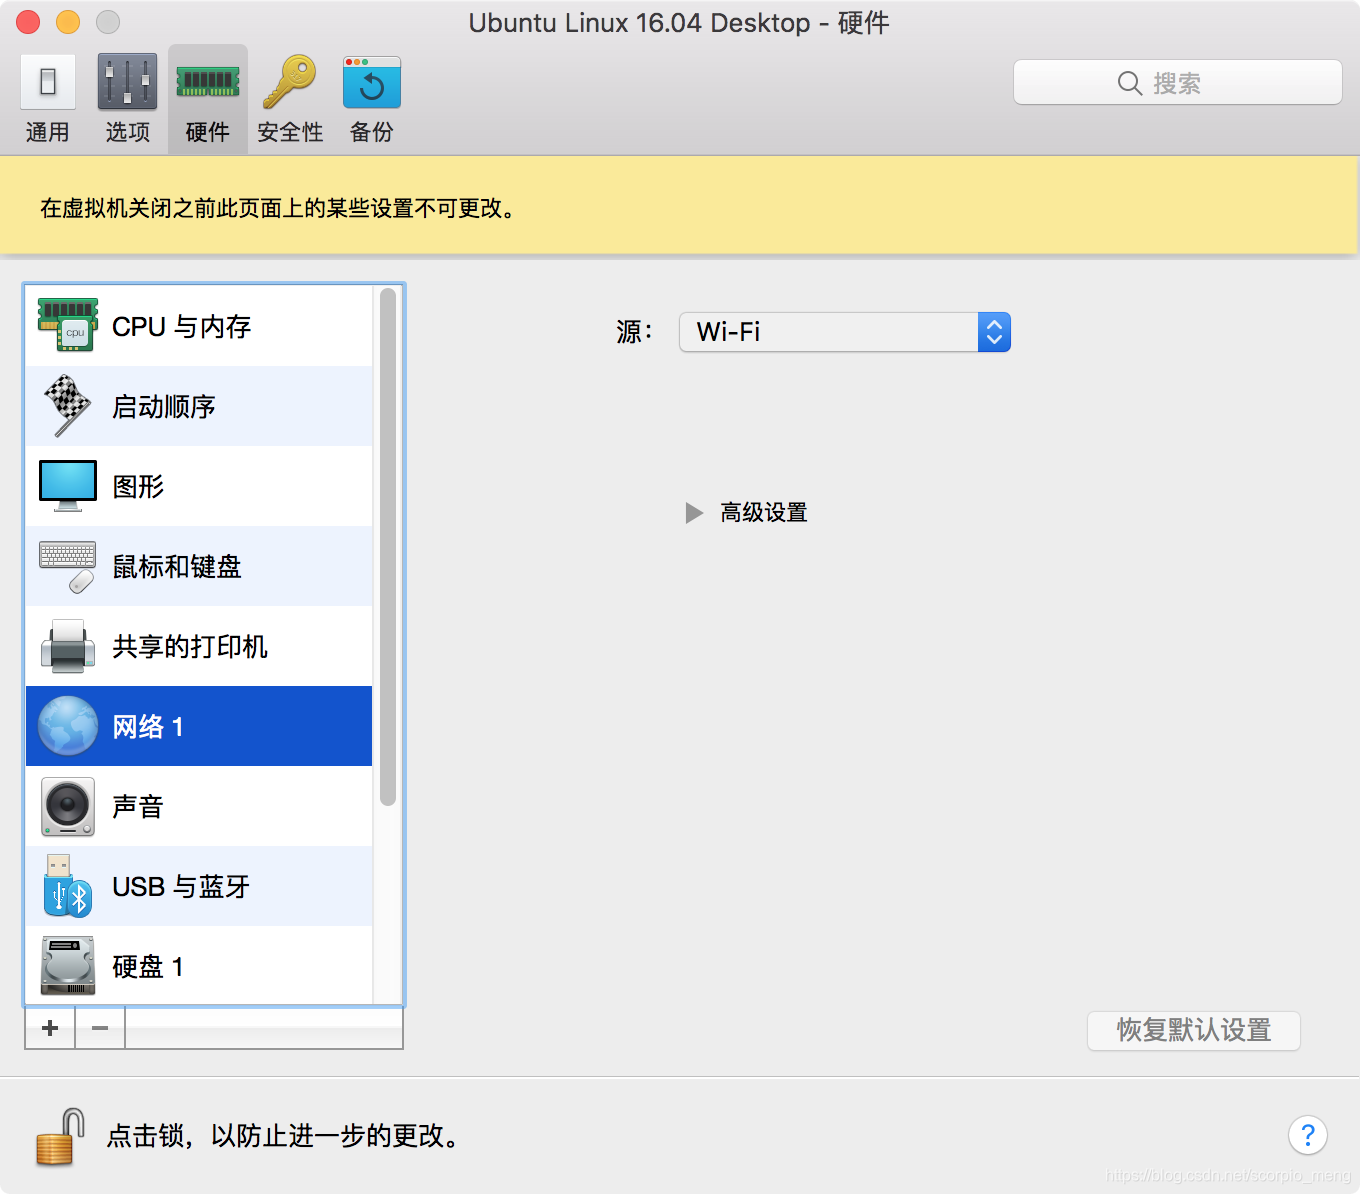The height and width of the screenshot is (1194, 1360).
Task: Click the 硬盘 1 hard drive icon
Action: [x=68, y=966]
